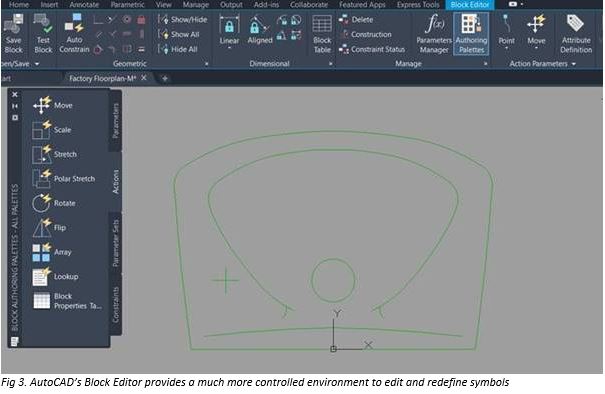
Task: Run Test Block from the ribbon
Action: (x=43, y=33)
